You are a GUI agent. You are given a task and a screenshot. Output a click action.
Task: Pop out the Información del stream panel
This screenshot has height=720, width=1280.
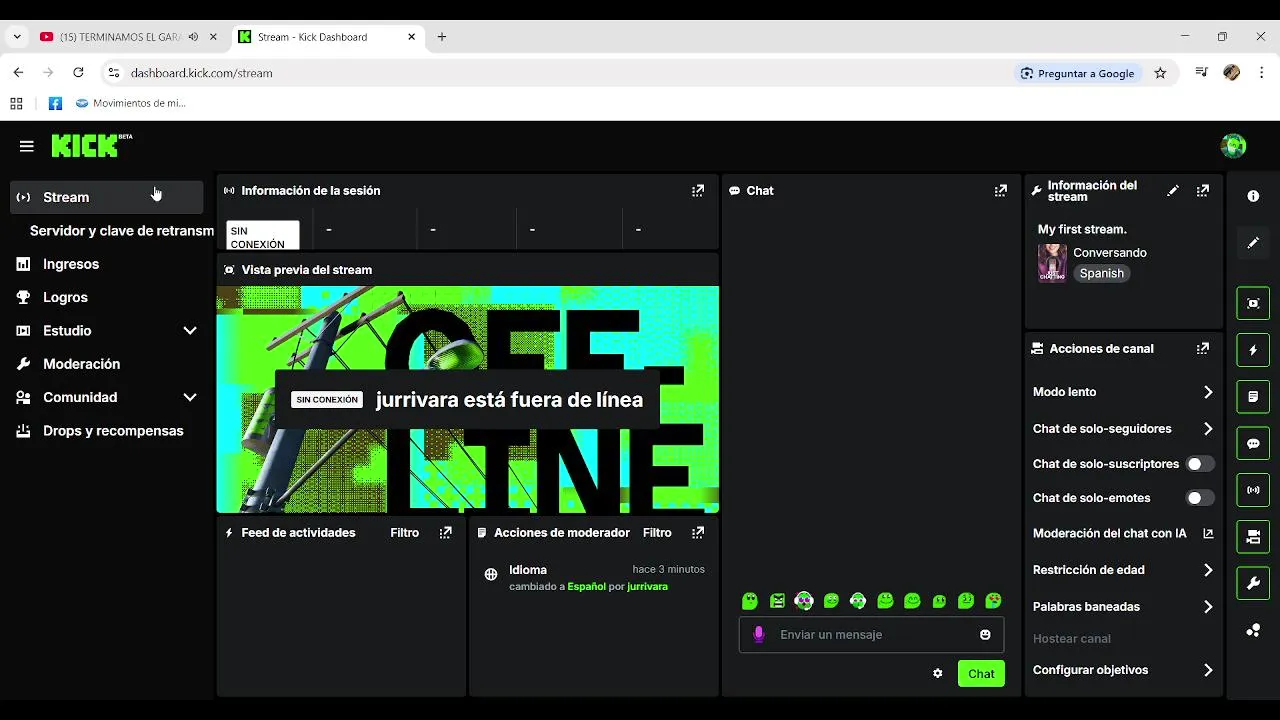(1203, 190)
